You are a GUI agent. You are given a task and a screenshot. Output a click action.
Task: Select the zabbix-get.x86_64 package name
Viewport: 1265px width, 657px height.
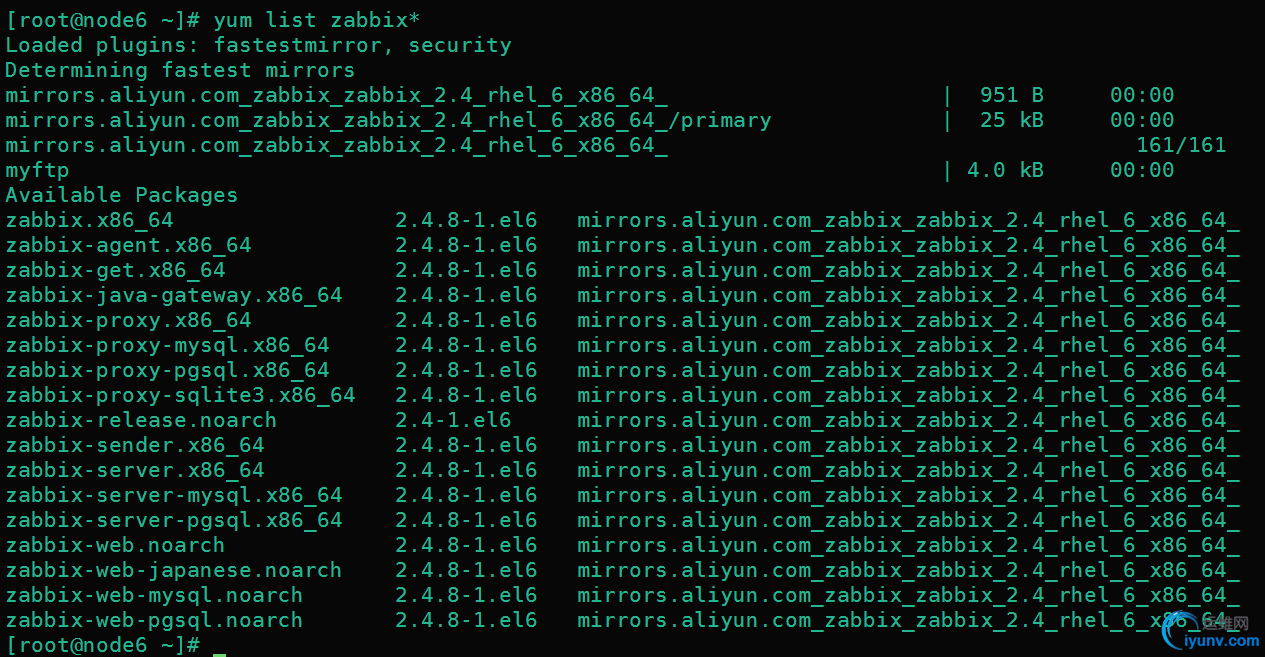[115, 270]
